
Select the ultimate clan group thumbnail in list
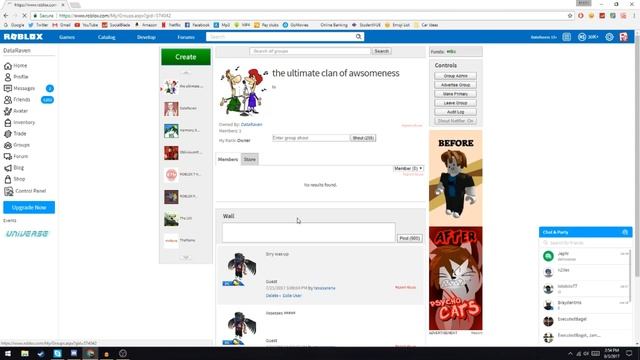171,87
